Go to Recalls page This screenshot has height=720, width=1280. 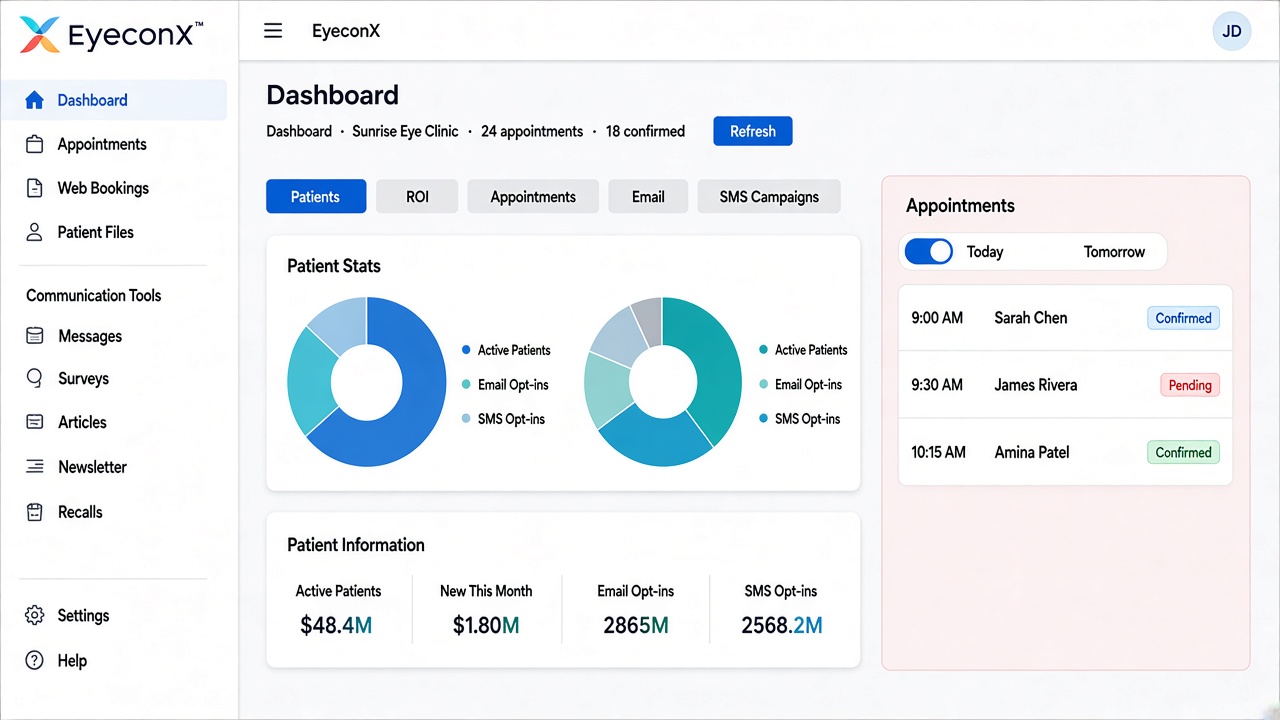click(80, 512)
